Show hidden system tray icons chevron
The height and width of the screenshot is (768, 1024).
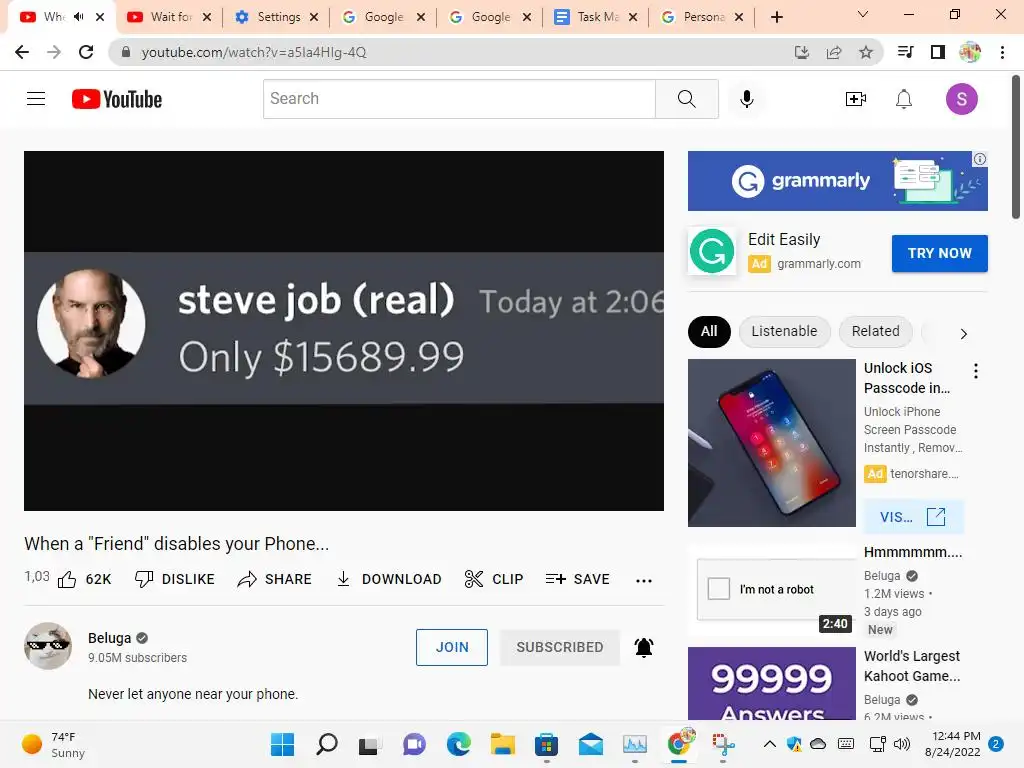point(770,744)
